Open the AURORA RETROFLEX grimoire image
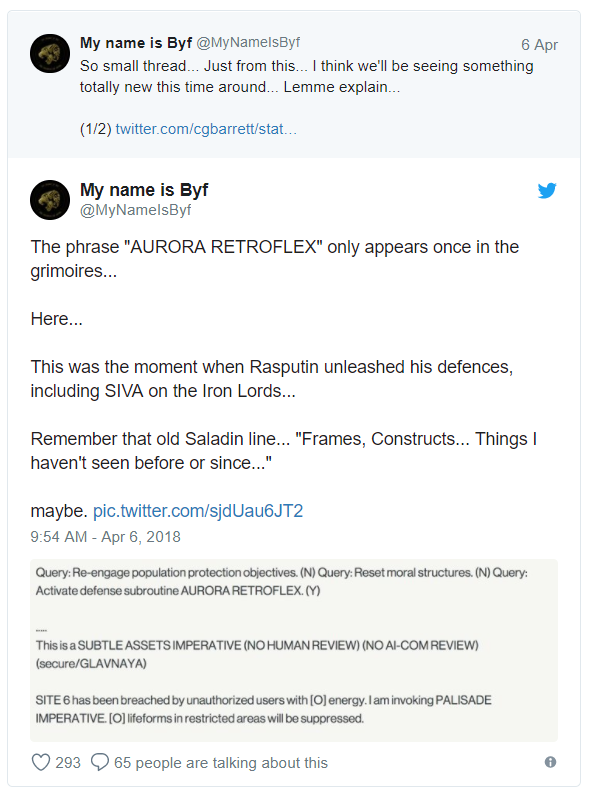This screenshot has height=794, width=590. coord(294,650)
